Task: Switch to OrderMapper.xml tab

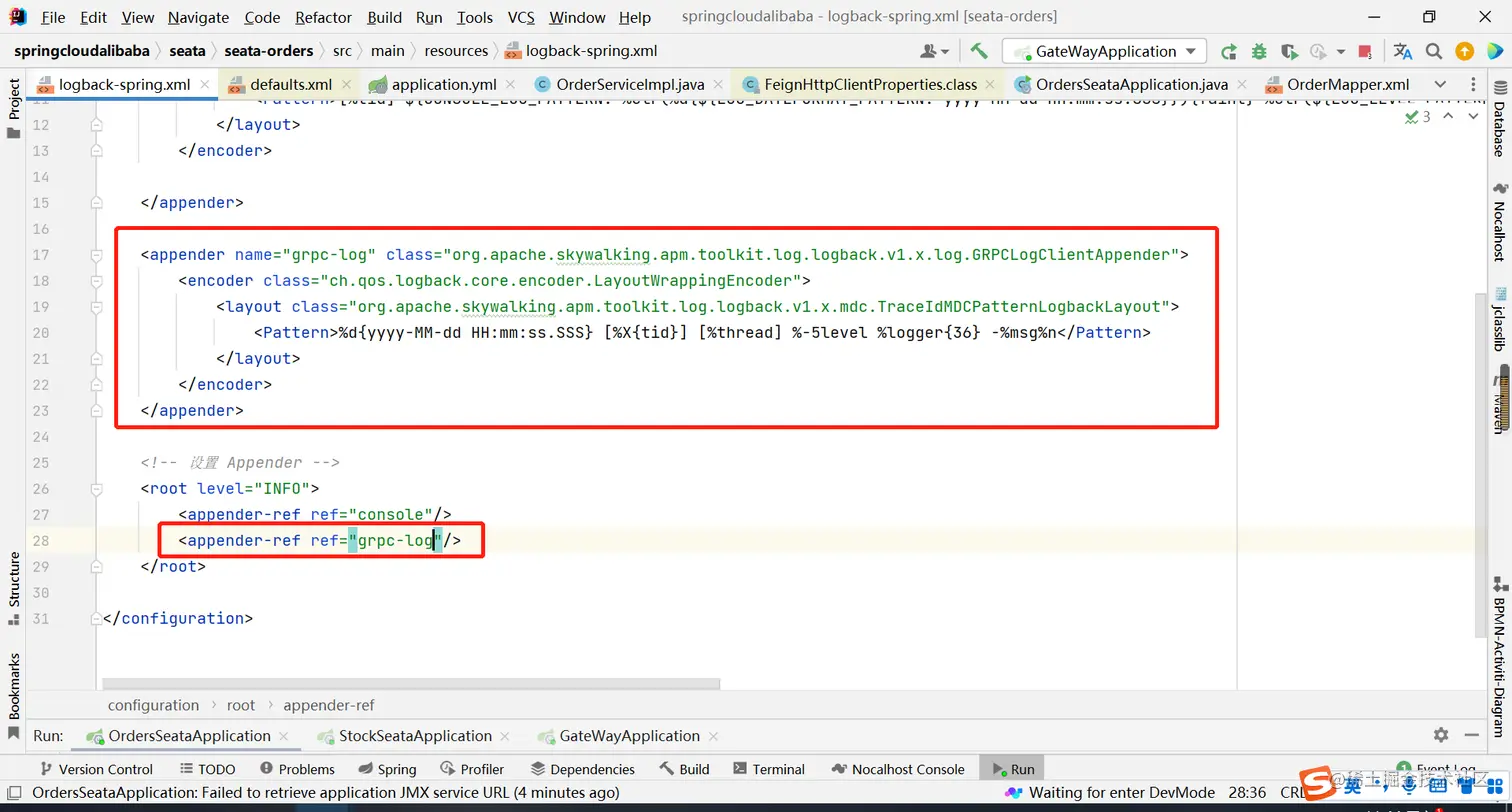Action: tap(1347, 84)
